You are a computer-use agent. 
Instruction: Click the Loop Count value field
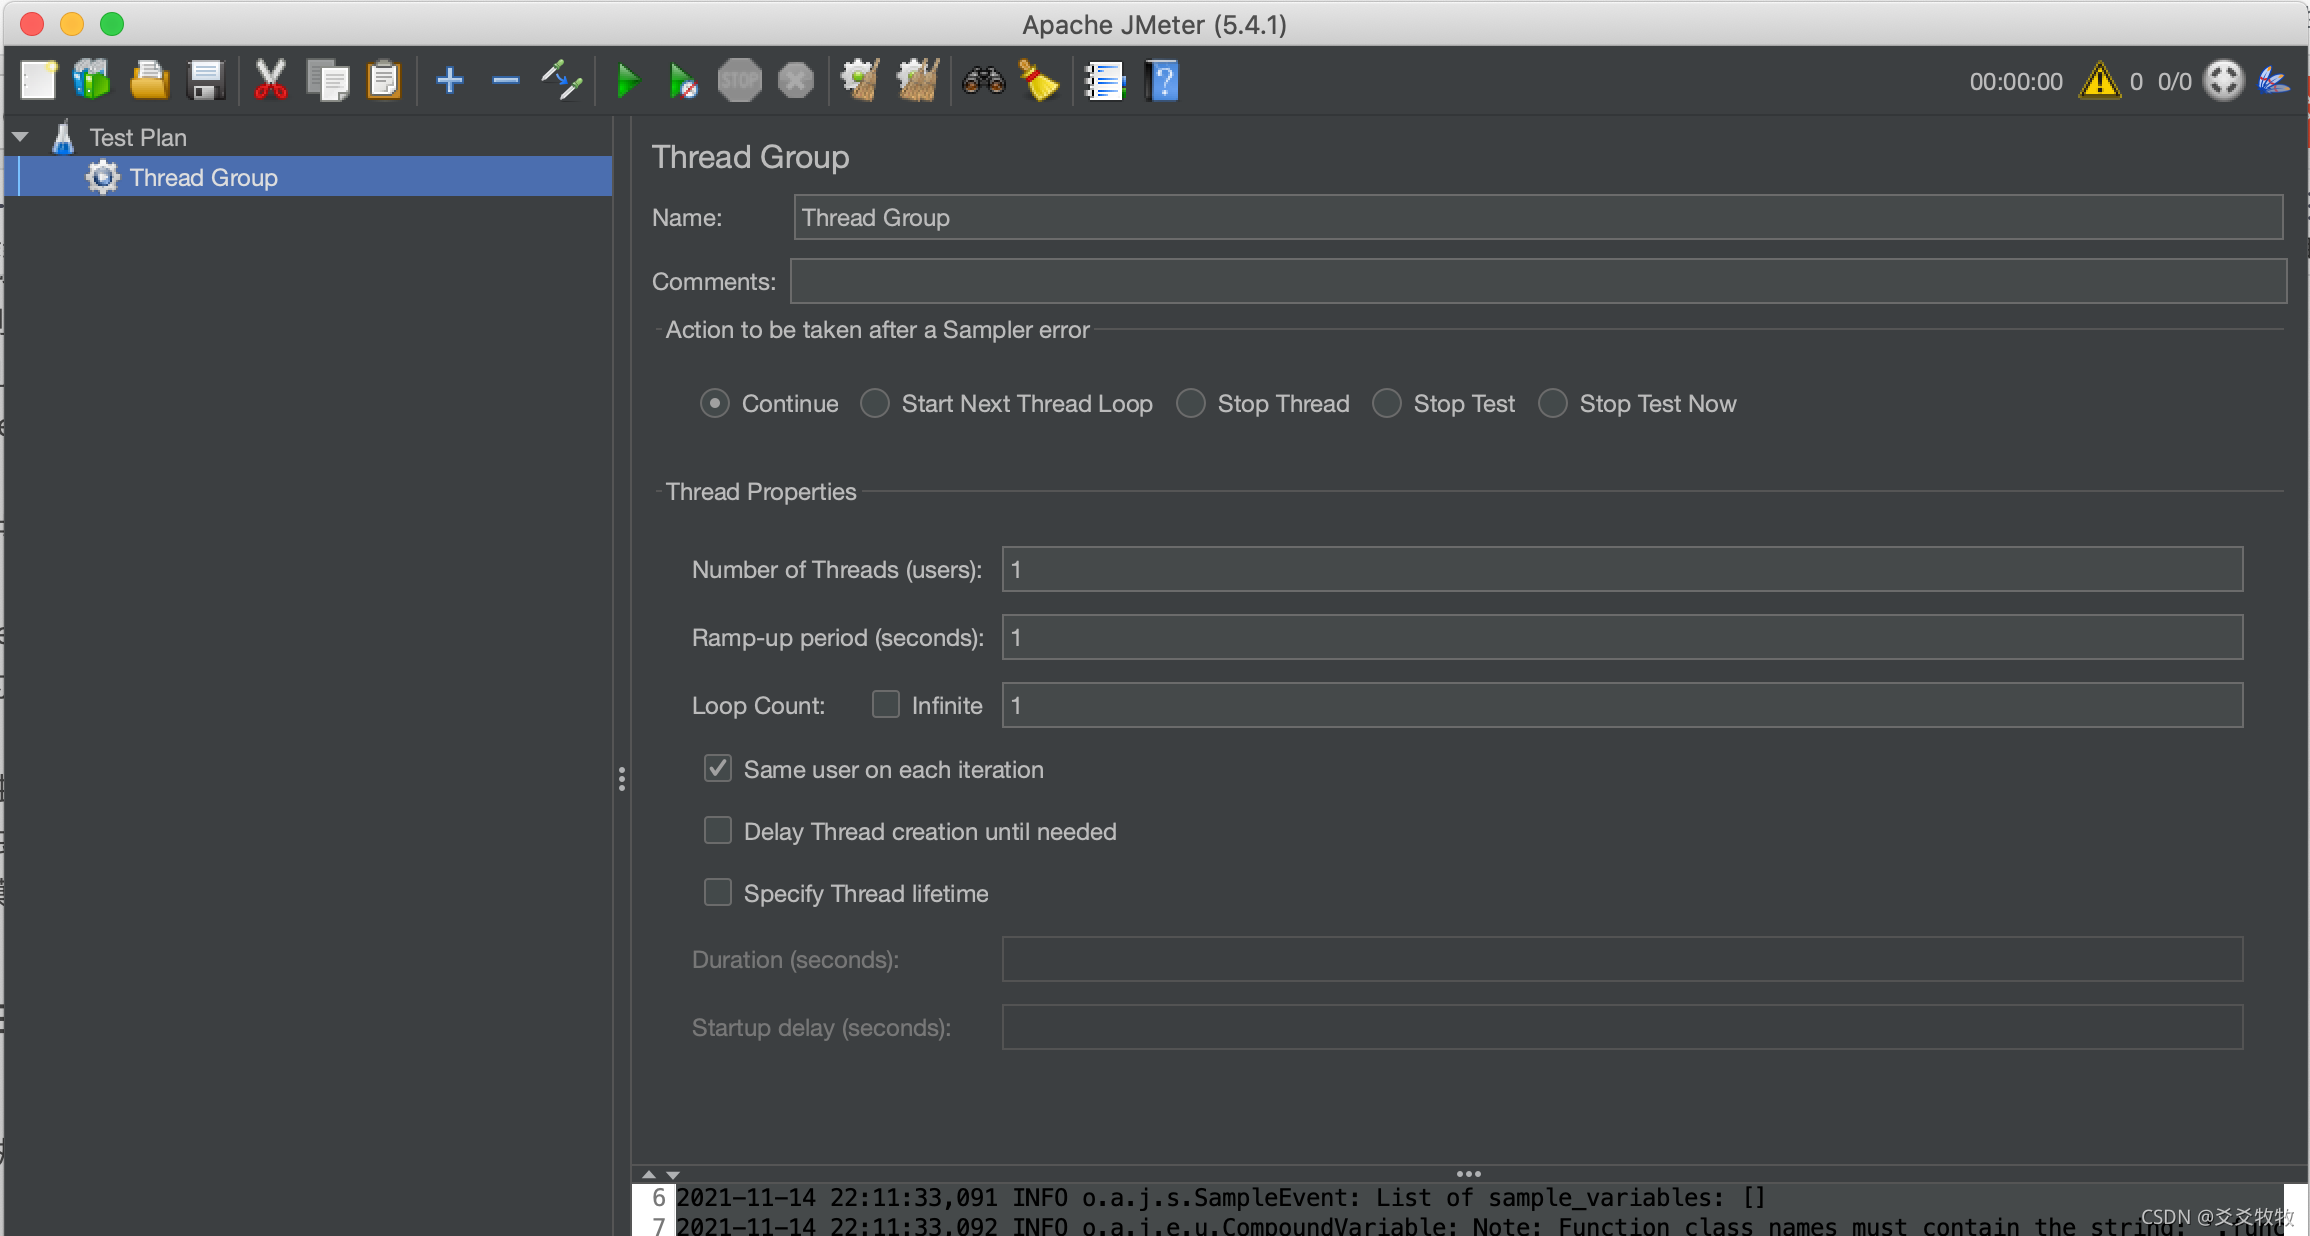1622,705
